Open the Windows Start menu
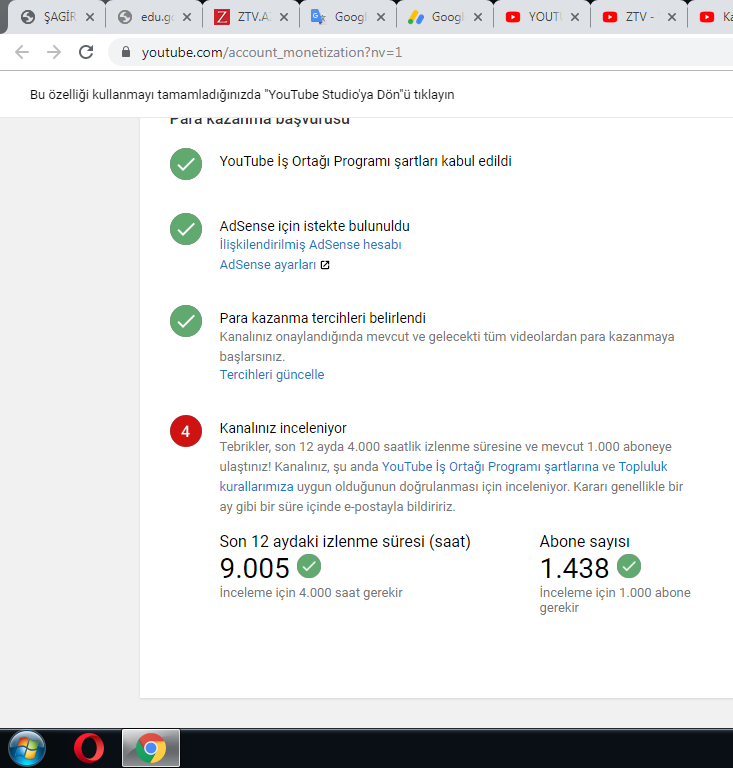Viewport: 733px width, 768px height. 27,748
